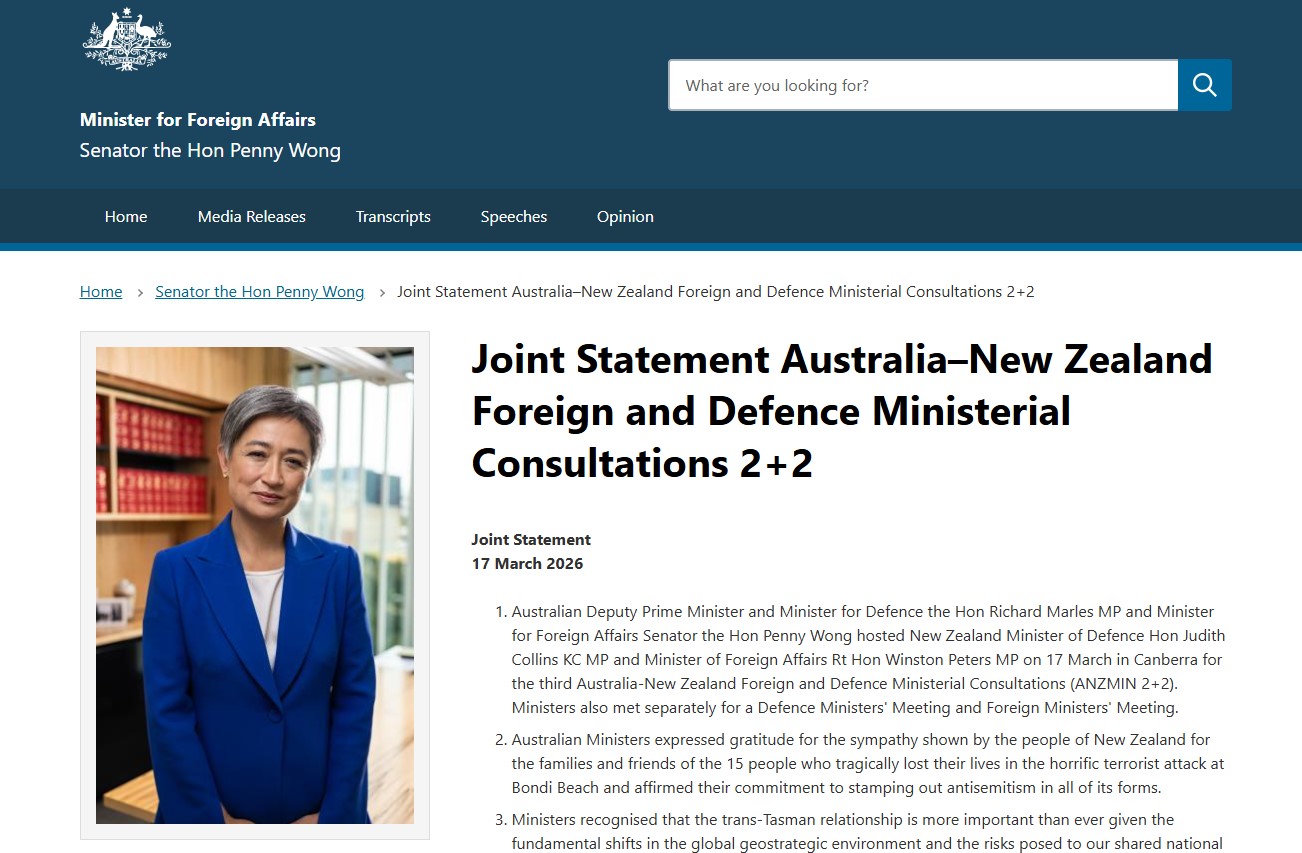Select Speeches in the navigation bar
The image size is (1302, 853).
pyautogui.click(x=514, y=216)
